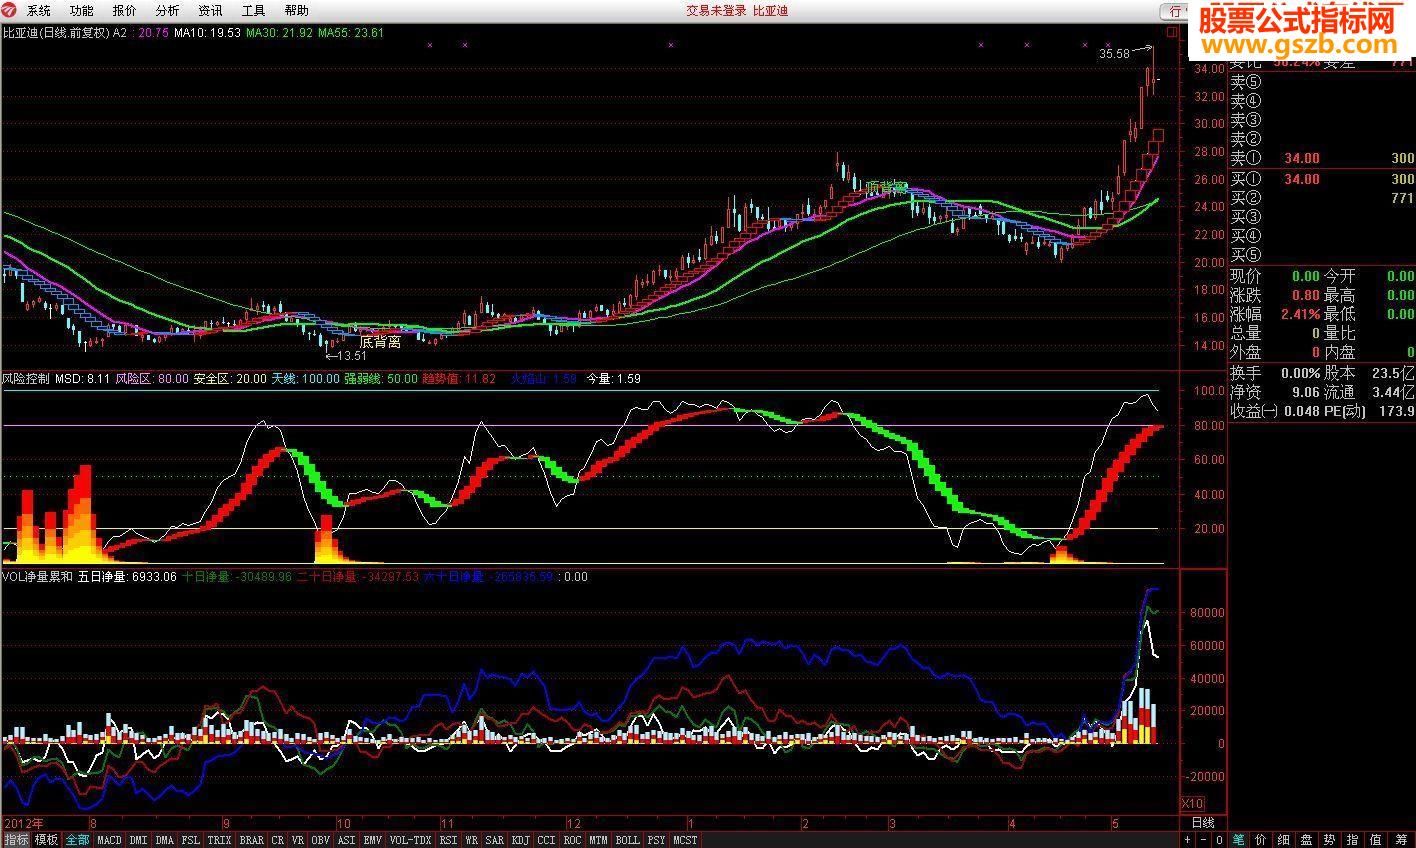This screenshot has width=1416, height=848.
Task: Apply the OBV indicator
Action: pyautogui.click(x=322, y=840)
